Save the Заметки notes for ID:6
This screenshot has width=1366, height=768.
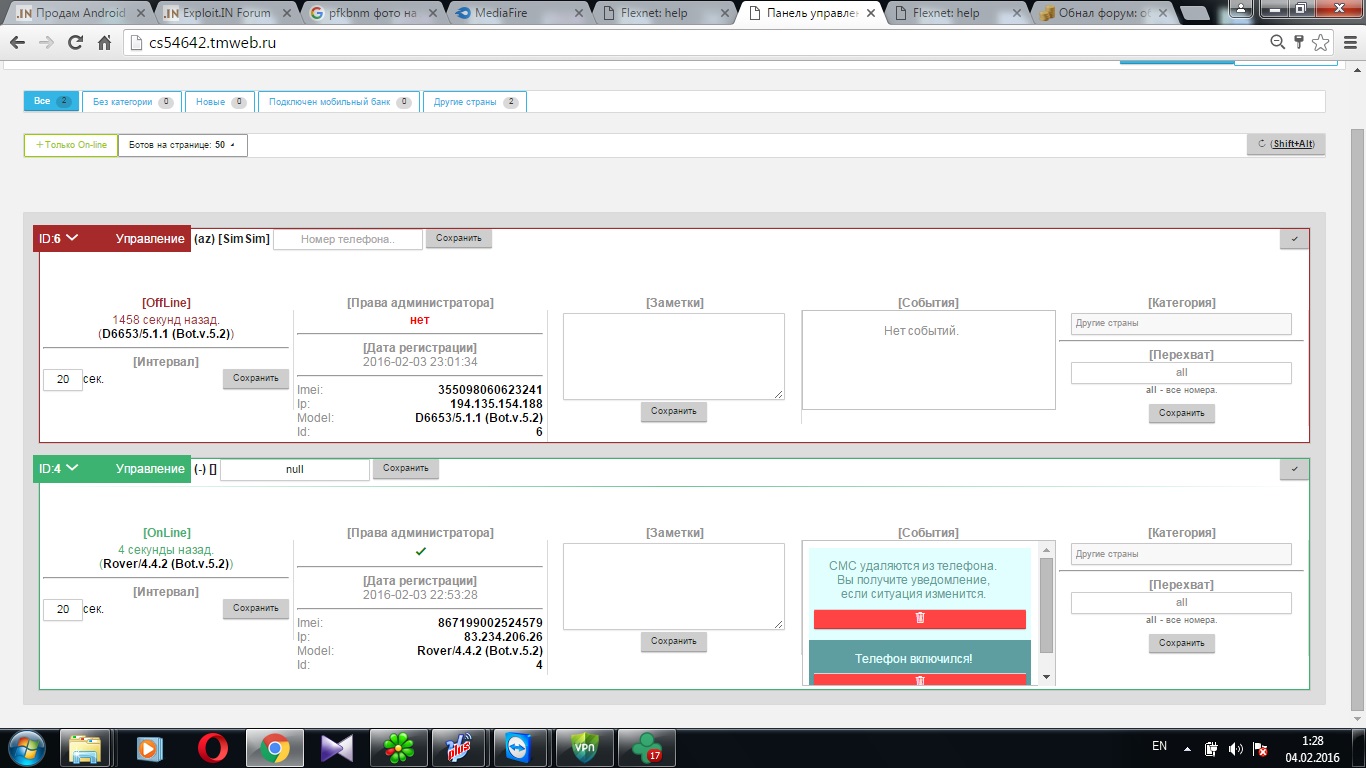674,412
